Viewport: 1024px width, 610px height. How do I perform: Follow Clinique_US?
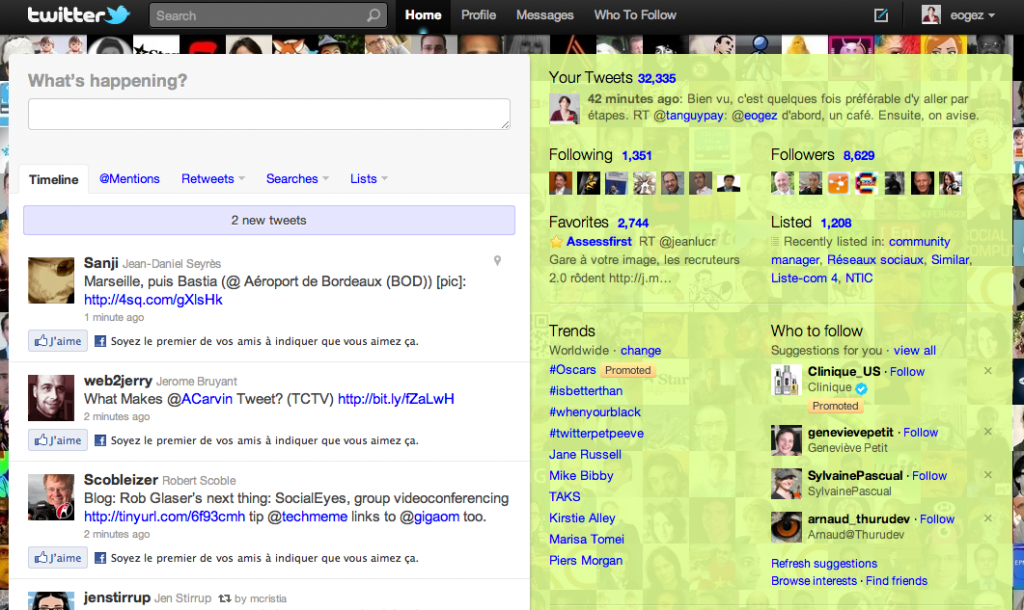click(907, 372)
